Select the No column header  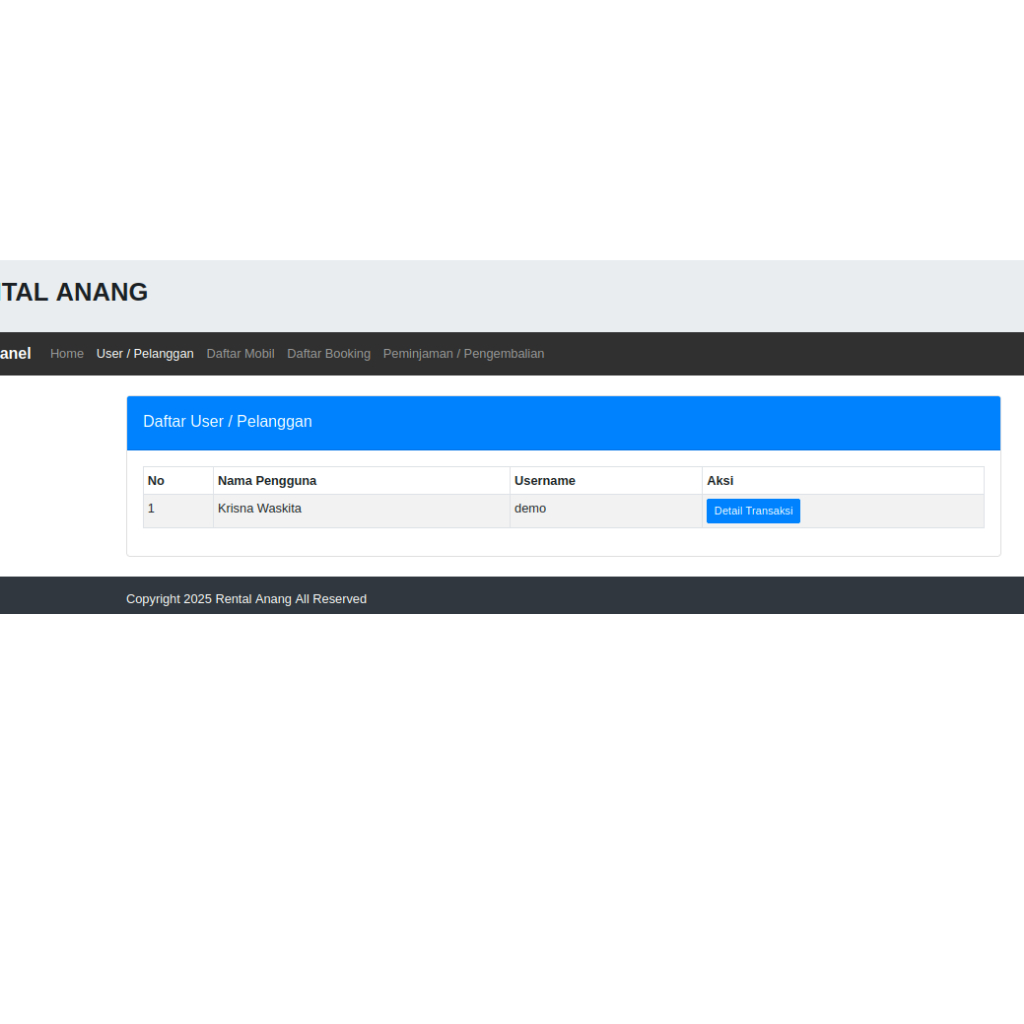point(156,480)
